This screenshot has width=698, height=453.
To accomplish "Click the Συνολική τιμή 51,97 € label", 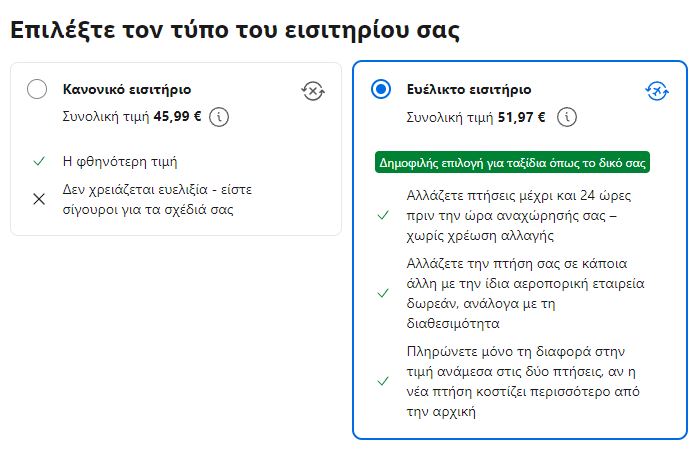I will click(475, 117).
